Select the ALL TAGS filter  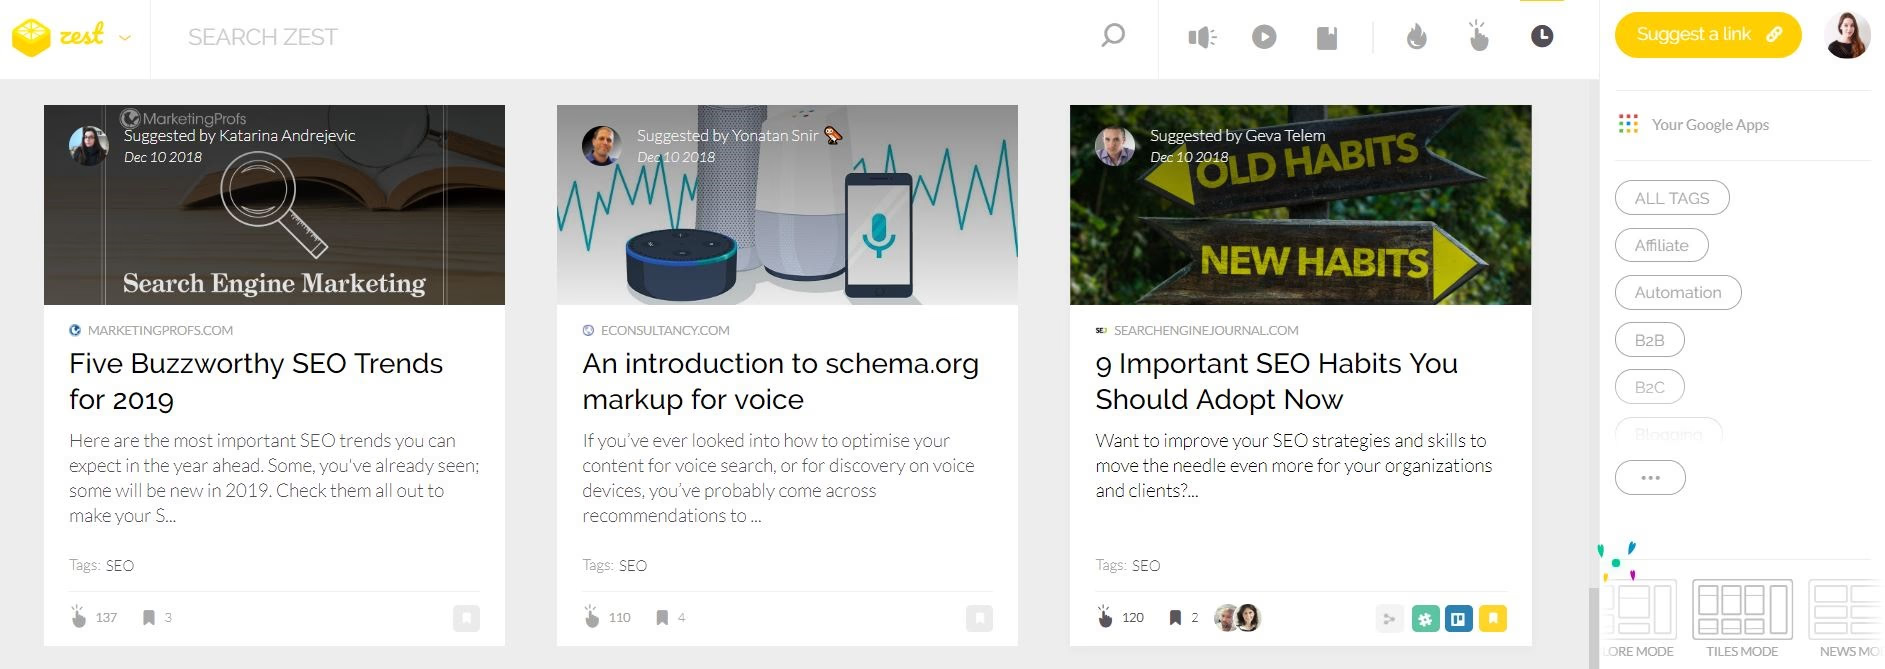[x=1671, y=198]
